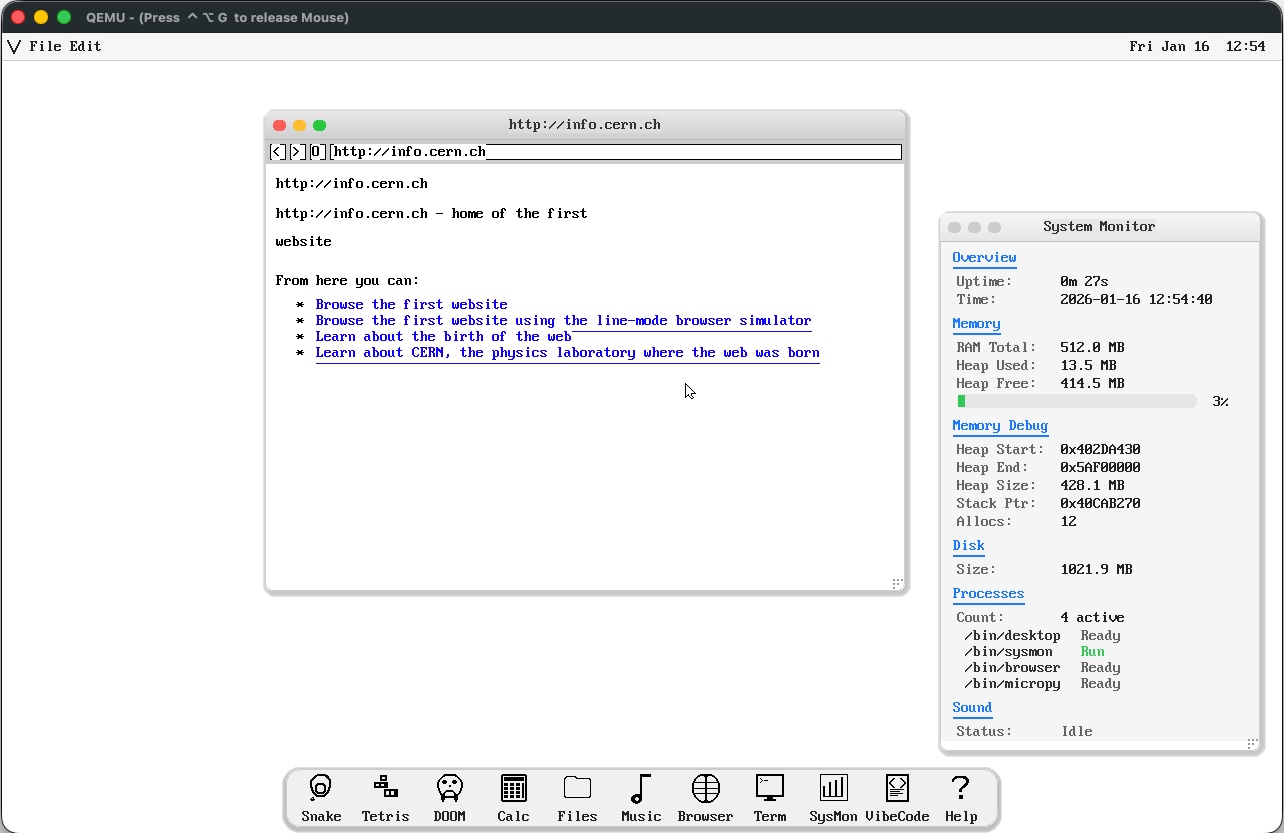The width and height of the screenshot is (1284, 833).
Task: Open the Edit menu
Action: 85,46
